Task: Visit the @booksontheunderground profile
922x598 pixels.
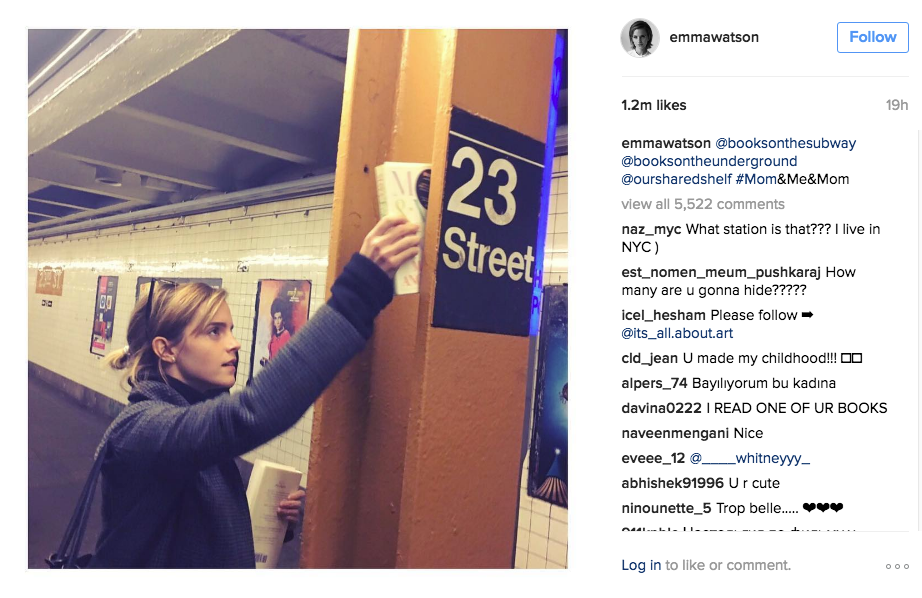Action: point(709,161)
